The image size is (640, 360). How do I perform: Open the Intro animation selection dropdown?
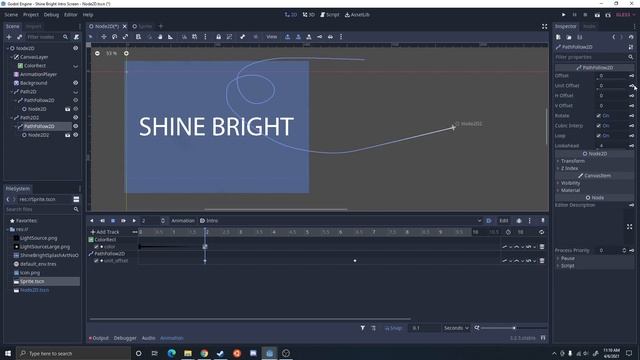tap(341, 220)
